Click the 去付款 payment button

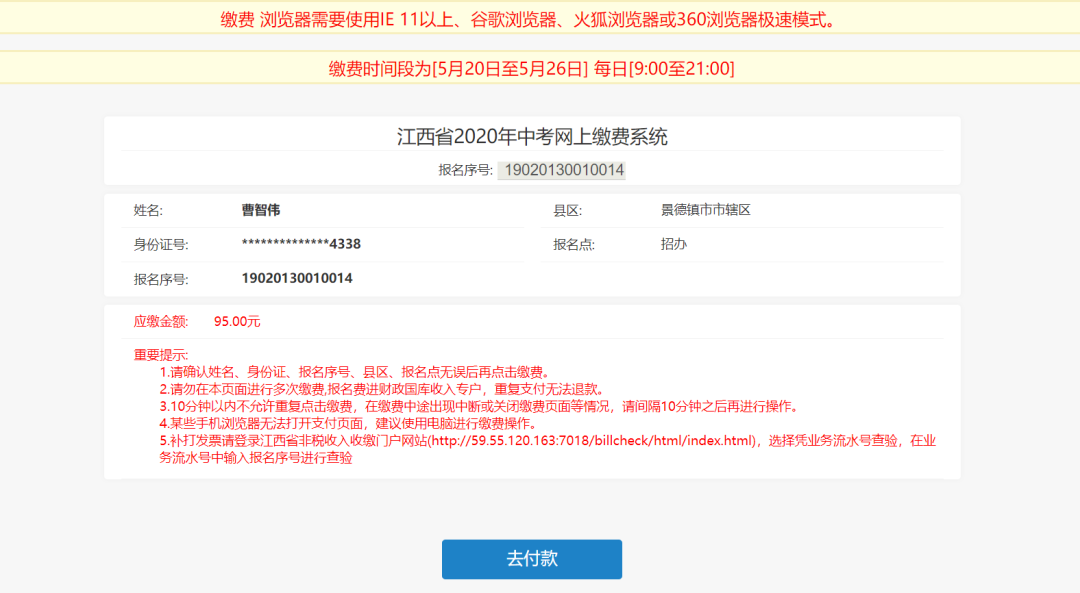532,559
